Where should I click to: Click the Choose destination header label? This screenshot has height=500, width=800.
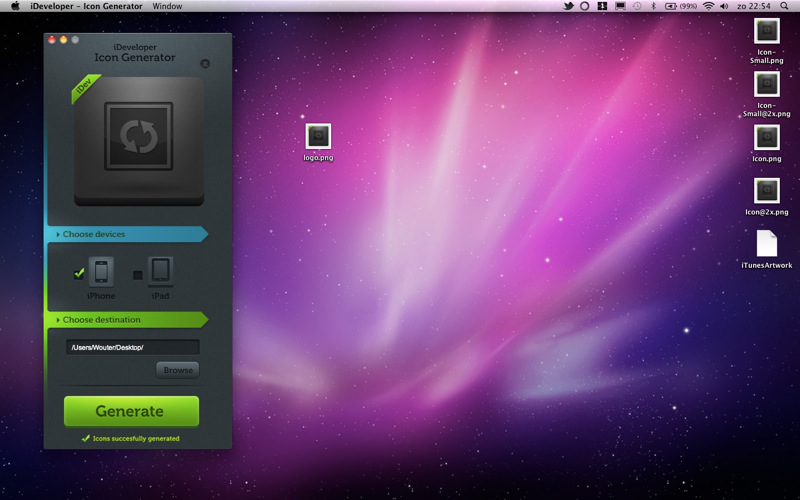pos(102,320)
